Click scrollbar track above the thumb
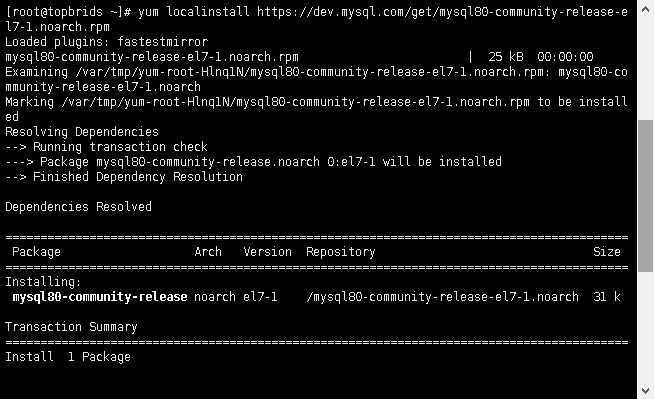This screenshot has height=399, width=654. (x=645, y=69)
